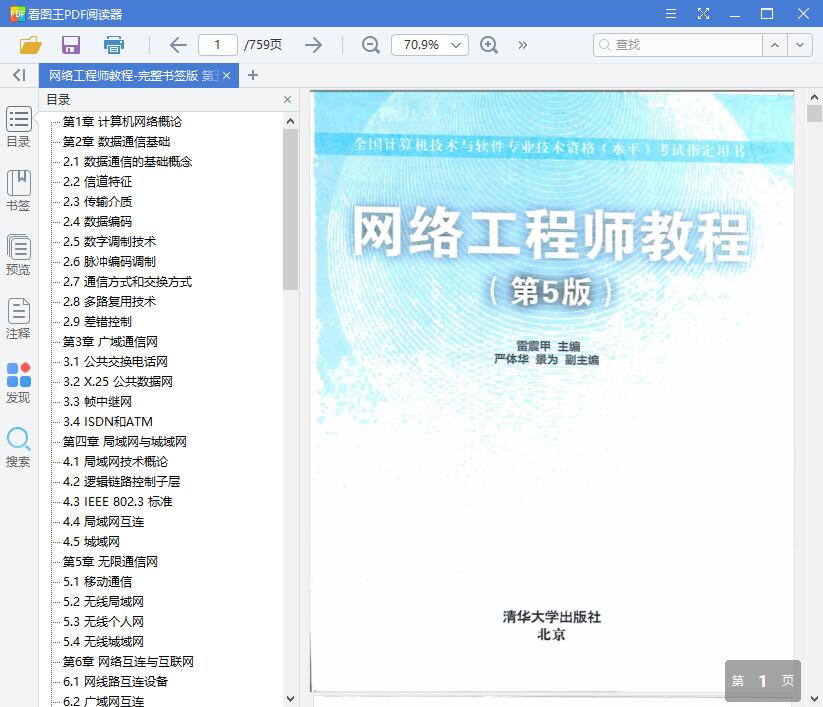This screenshot has width=823, height=707.
Task: Zoom in using the magnifier plus icon
Action: point(489,45)
